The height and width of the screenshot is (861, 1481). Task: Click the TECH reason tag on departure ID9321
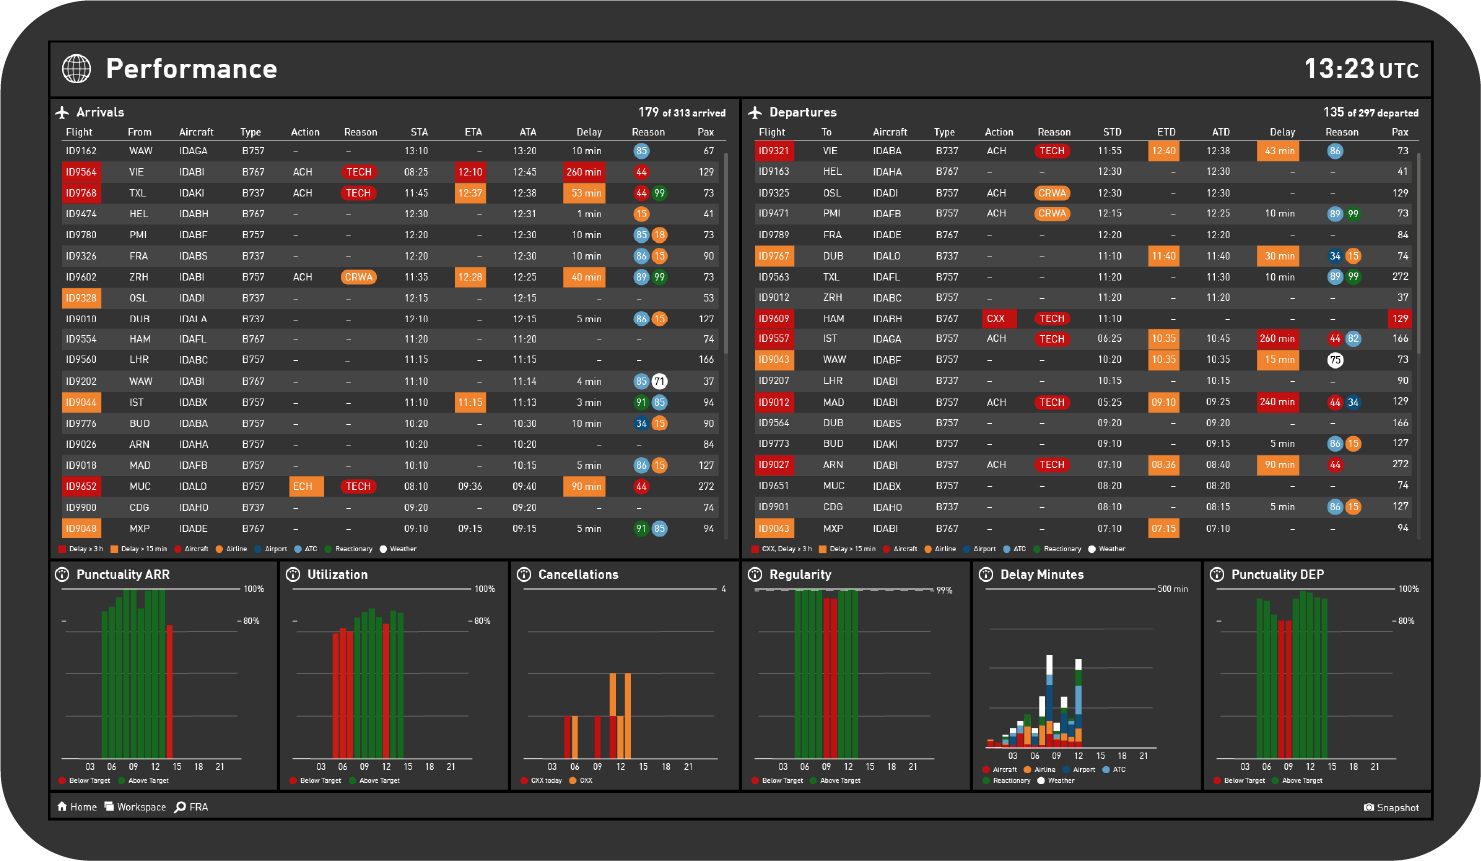pyautogui.click(x=1051, y=151)
